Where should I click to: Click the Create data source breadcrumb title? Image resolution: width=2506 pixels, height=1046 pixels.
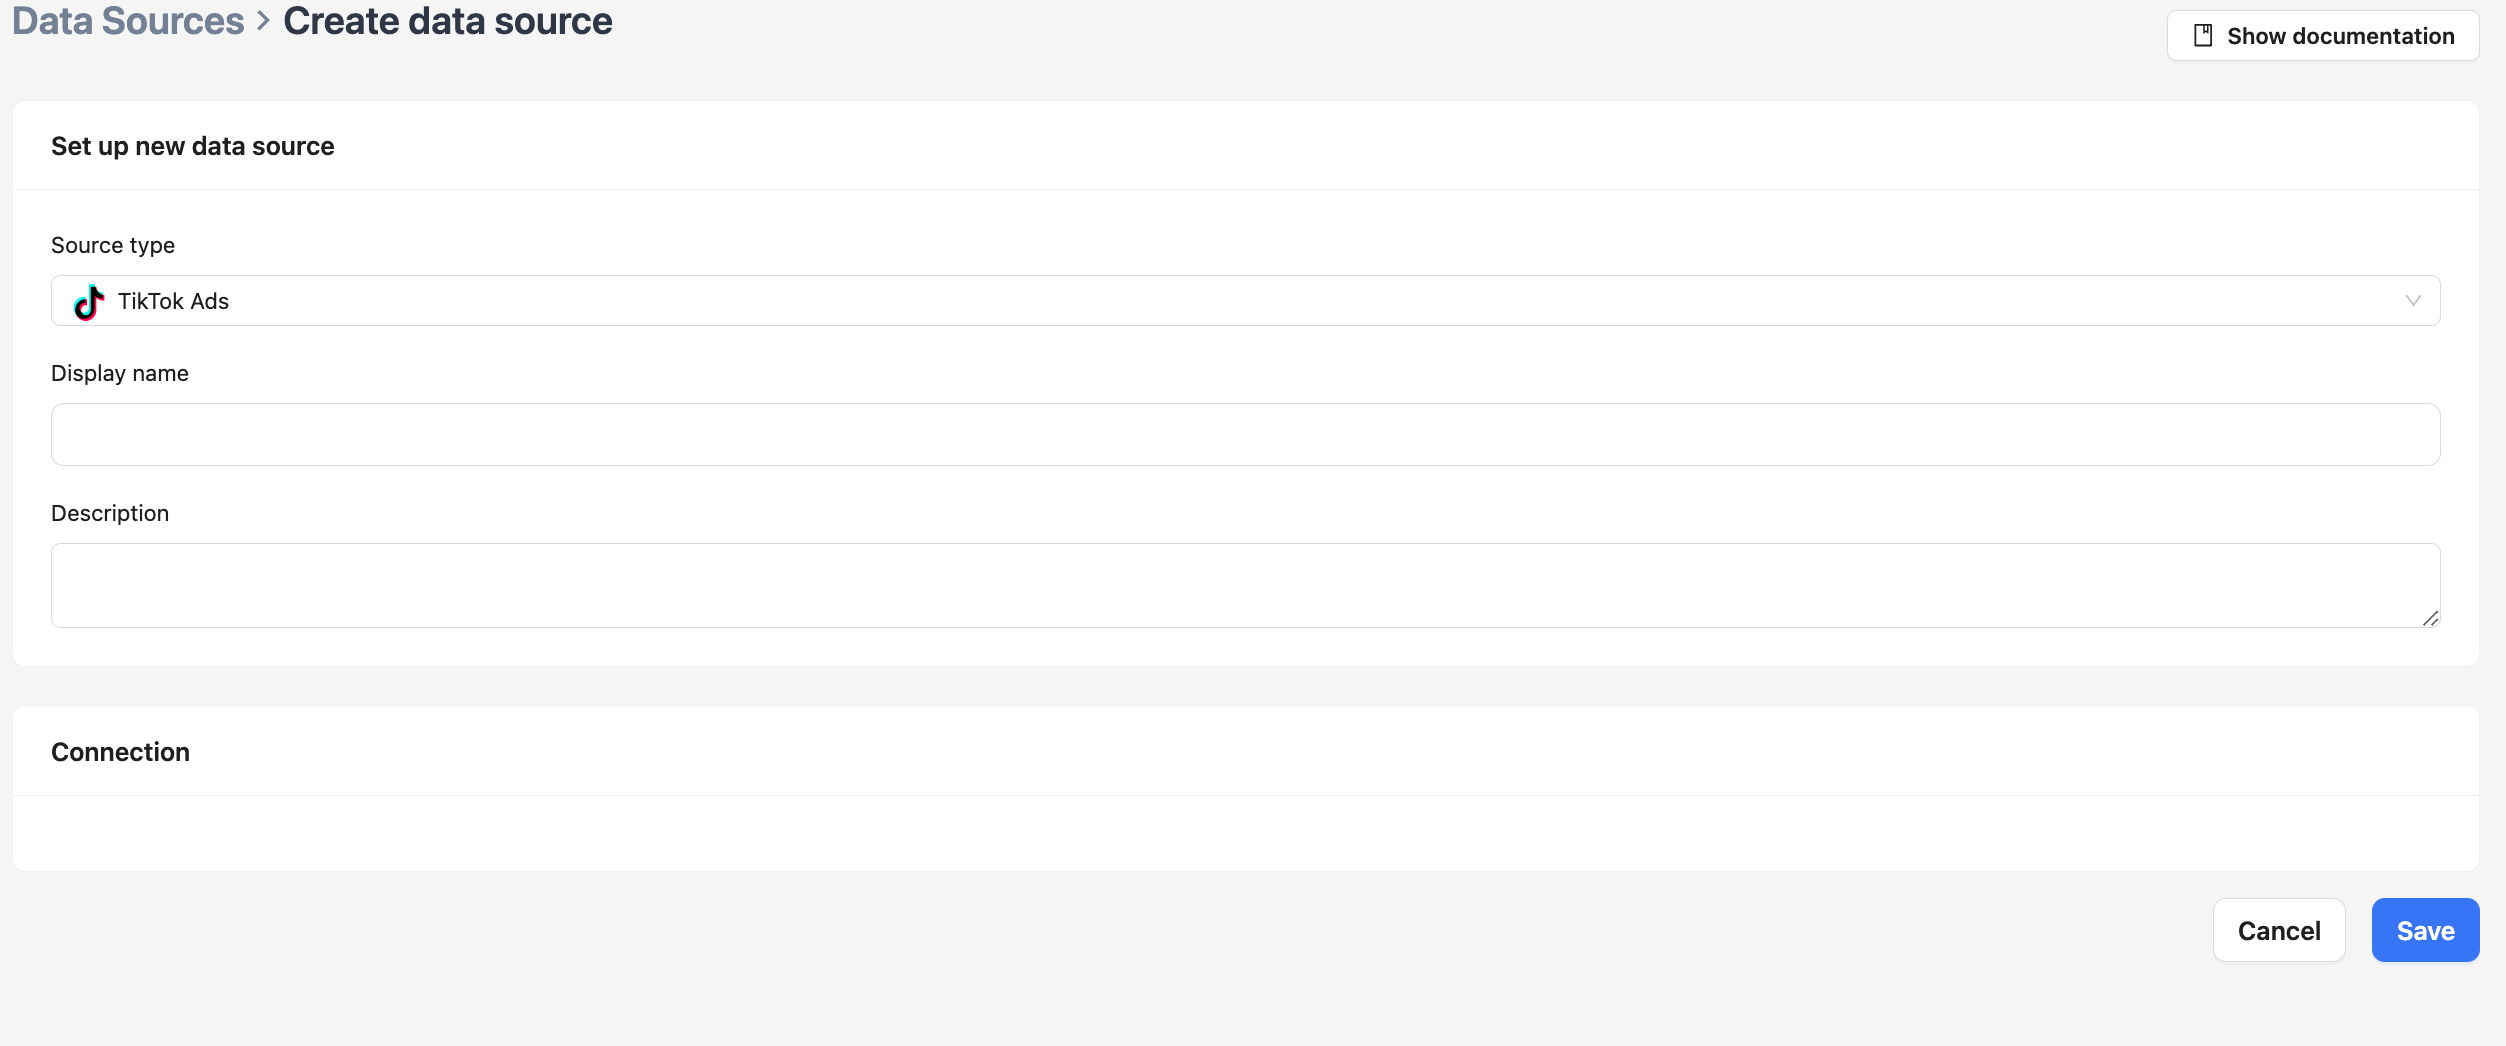(447, 21)
